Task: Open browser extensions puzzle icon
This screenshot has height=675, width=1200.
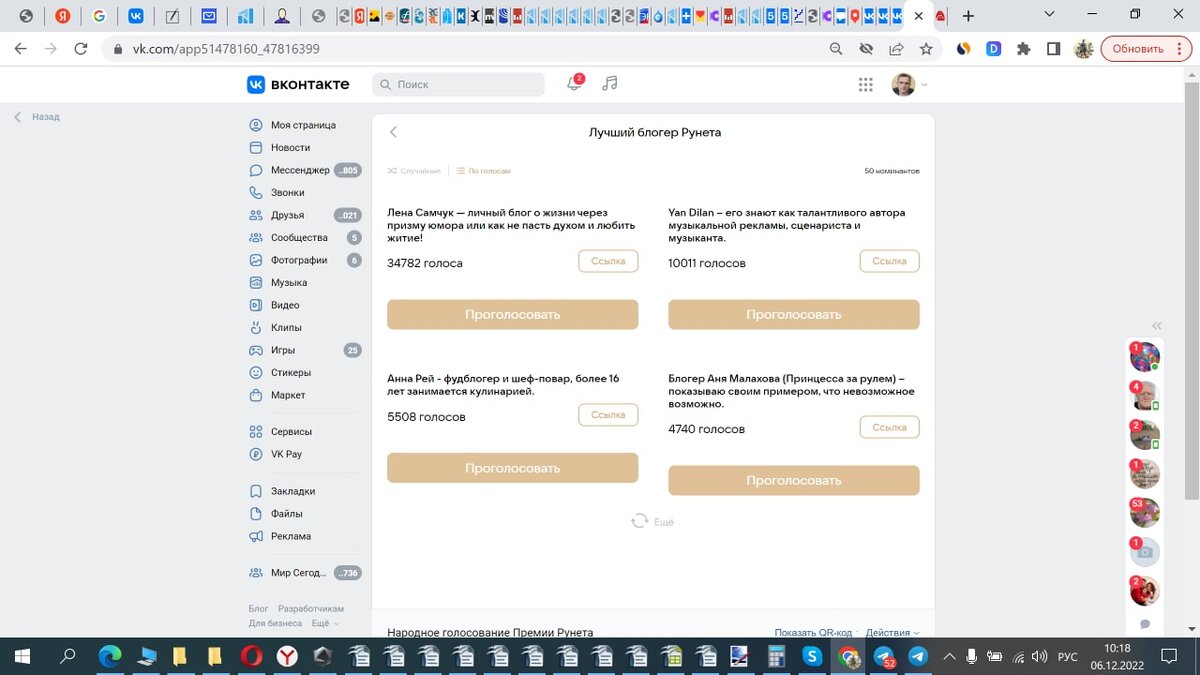Action: pos(1023,48)
